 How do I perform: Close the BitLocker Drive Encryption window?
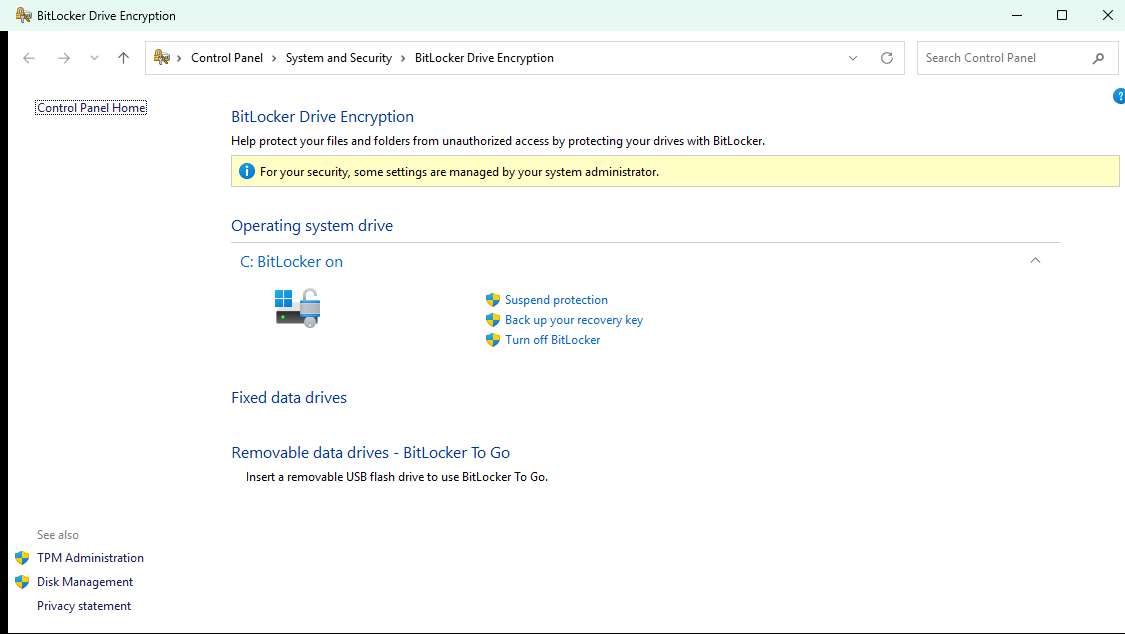pyautogui.click(x=1108, y=15)
